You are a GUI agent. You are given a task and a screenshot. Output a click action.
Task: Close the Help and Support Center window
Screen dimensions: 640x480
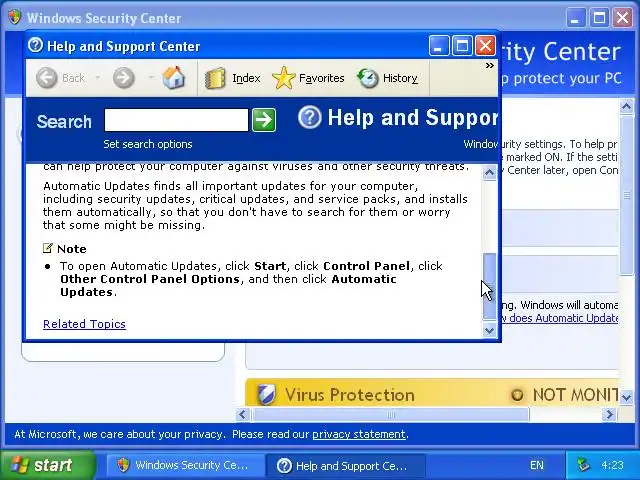485,45
